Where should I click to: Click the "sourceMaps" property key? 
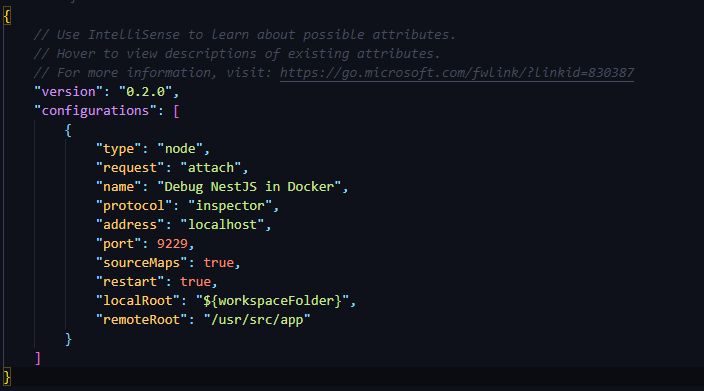(x=141, y=262)
